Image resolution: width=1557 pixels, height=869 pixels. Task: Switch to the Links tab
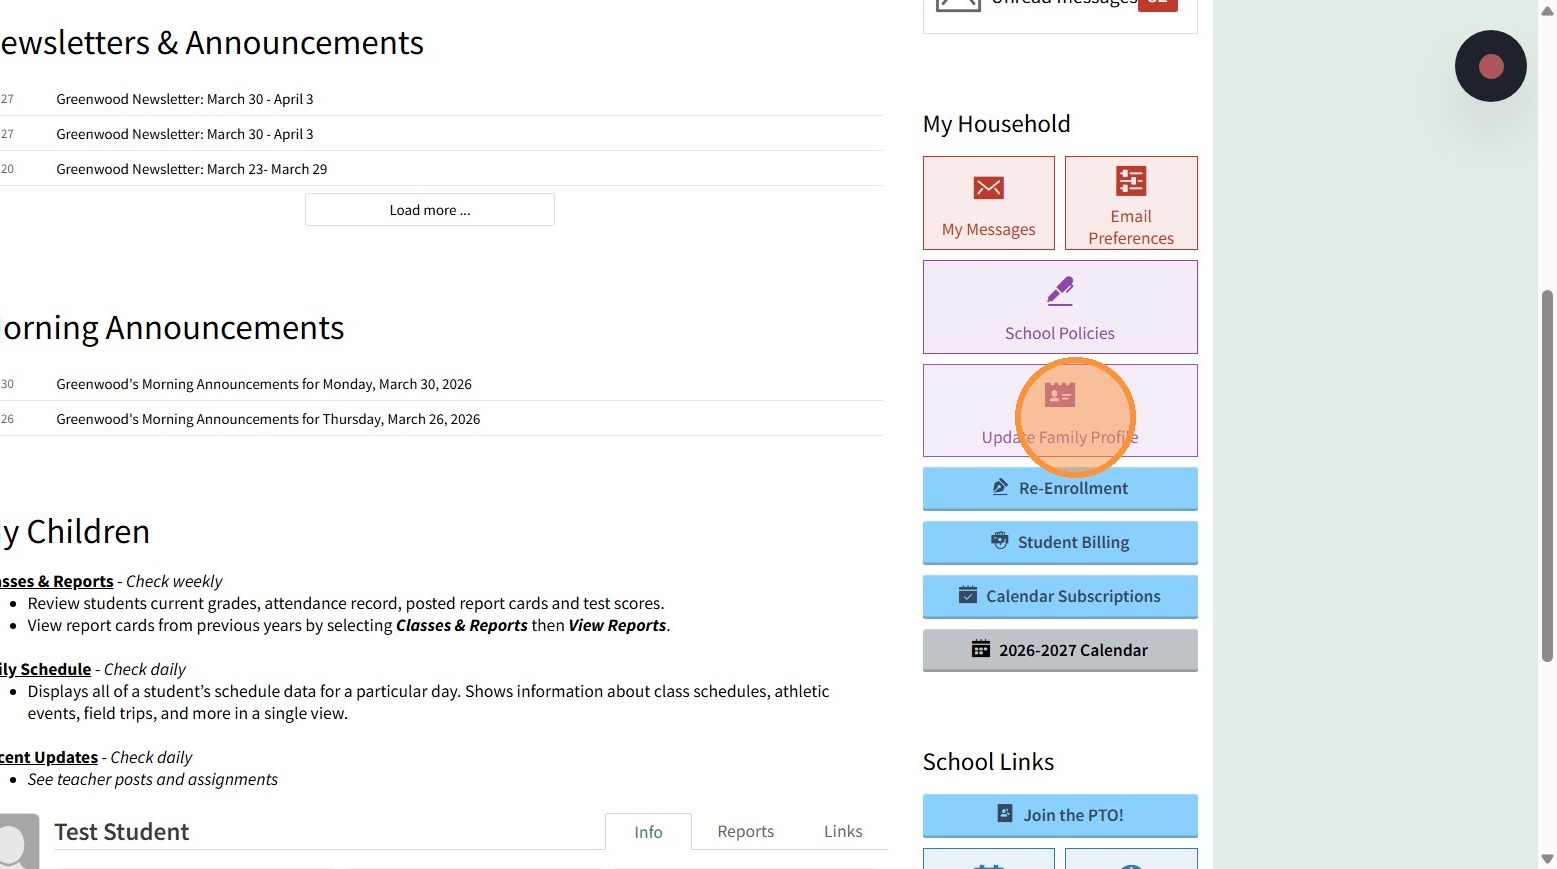coord(843,831)
